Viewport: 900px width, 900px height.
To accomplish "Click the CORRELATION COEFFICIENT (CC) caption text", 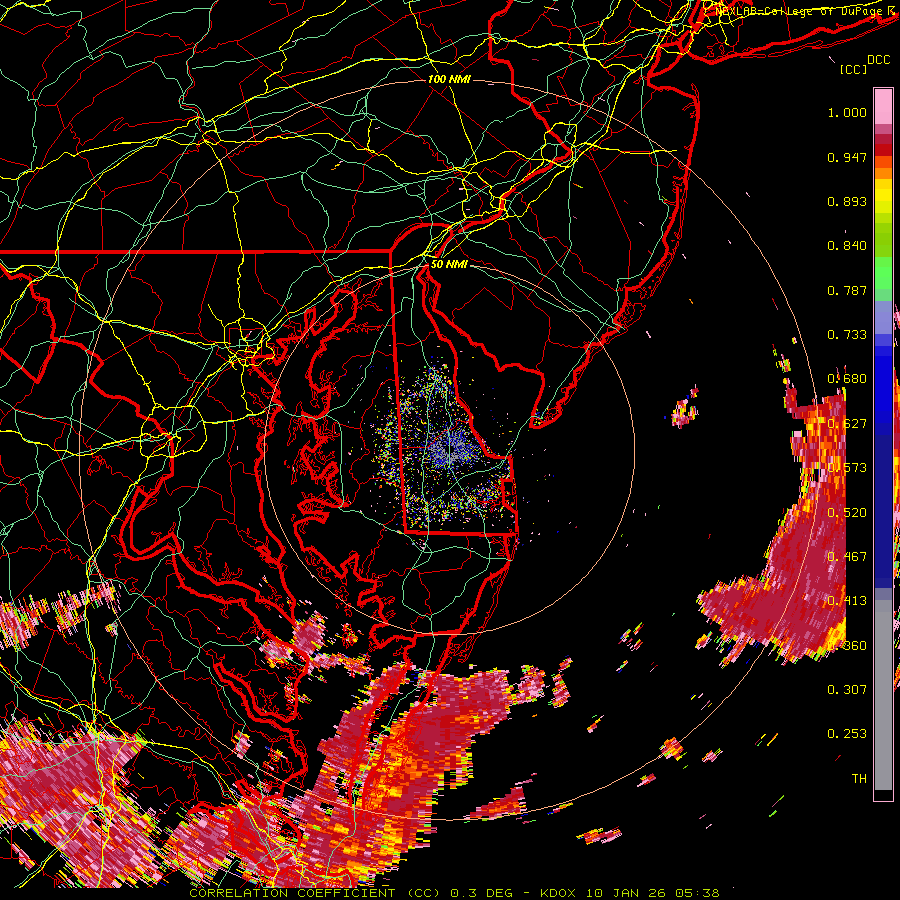I will [315, 893].
